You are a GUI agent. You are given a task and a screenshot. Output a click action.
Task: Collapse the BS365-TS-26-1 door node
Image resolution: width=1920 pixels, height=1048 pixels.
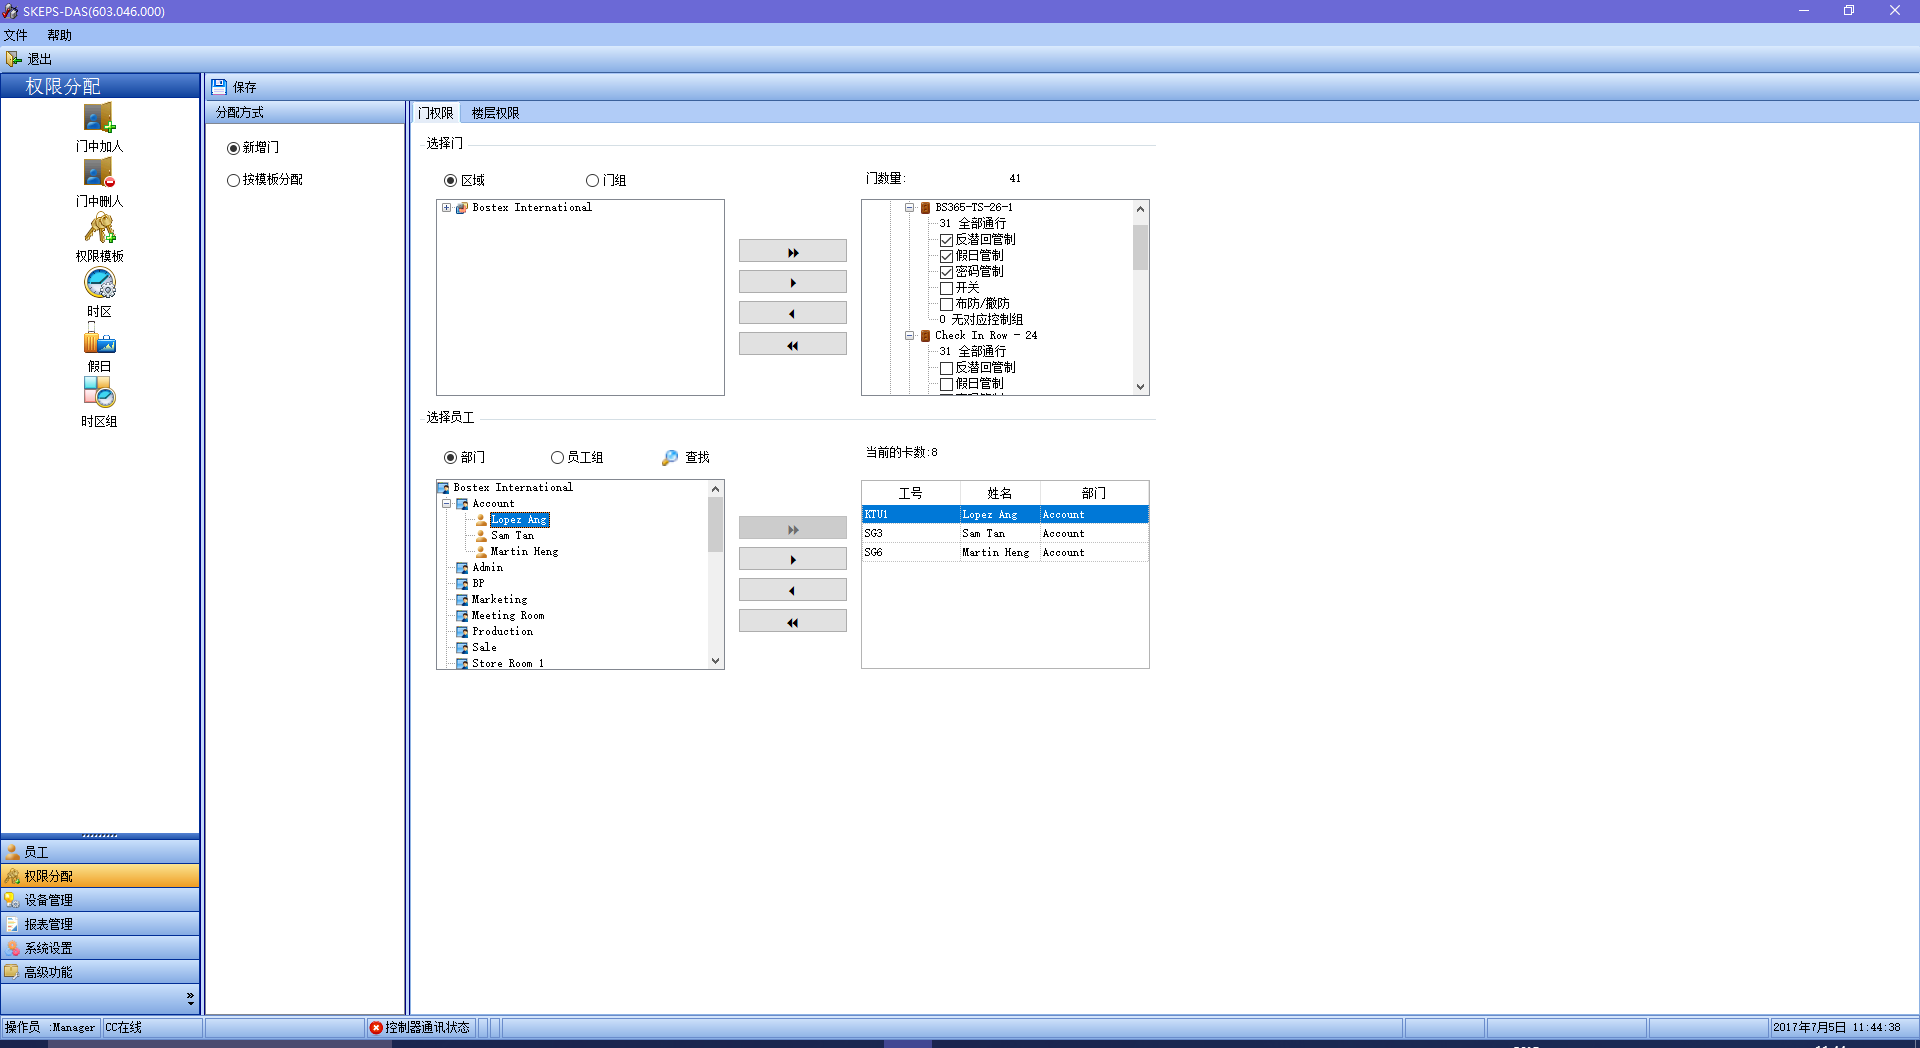909,208
